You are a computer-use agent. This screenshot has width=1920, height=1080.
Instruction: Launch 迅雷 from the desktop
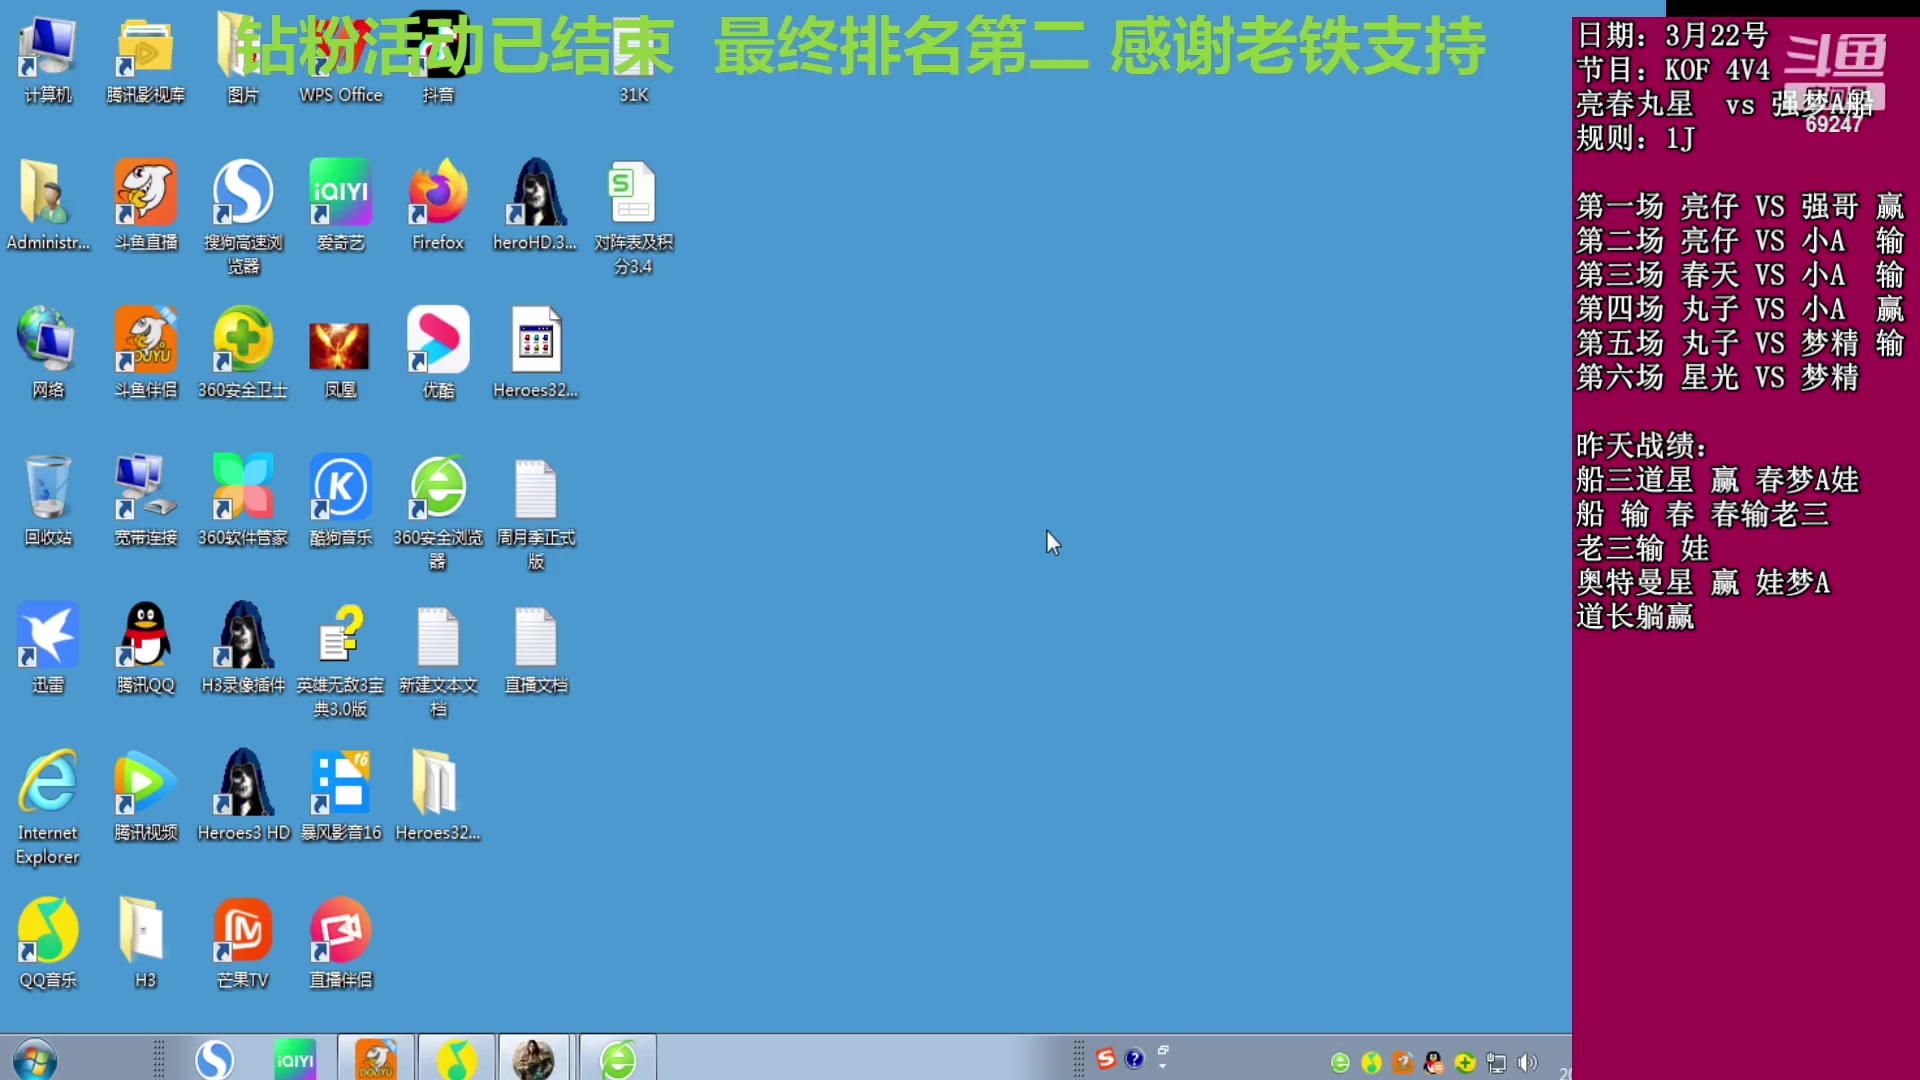[x=48, y=648]
